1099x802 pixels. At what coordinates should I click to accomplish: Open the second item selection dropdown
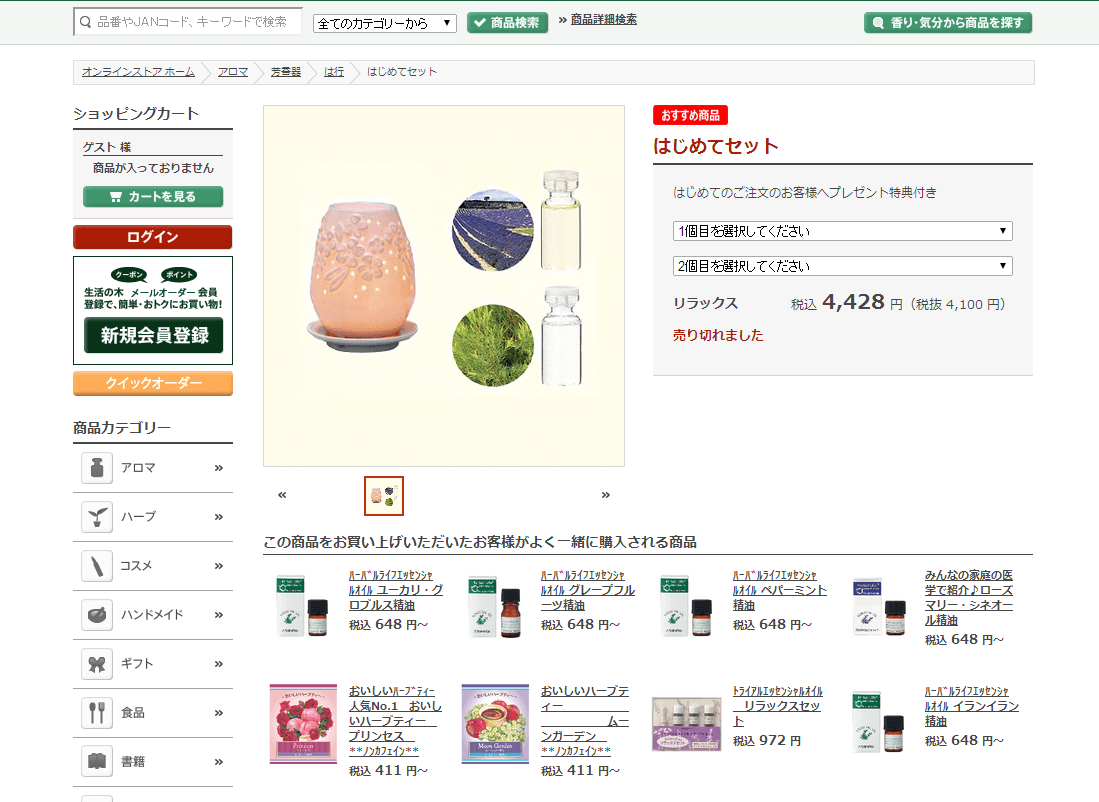pos(842,266)
